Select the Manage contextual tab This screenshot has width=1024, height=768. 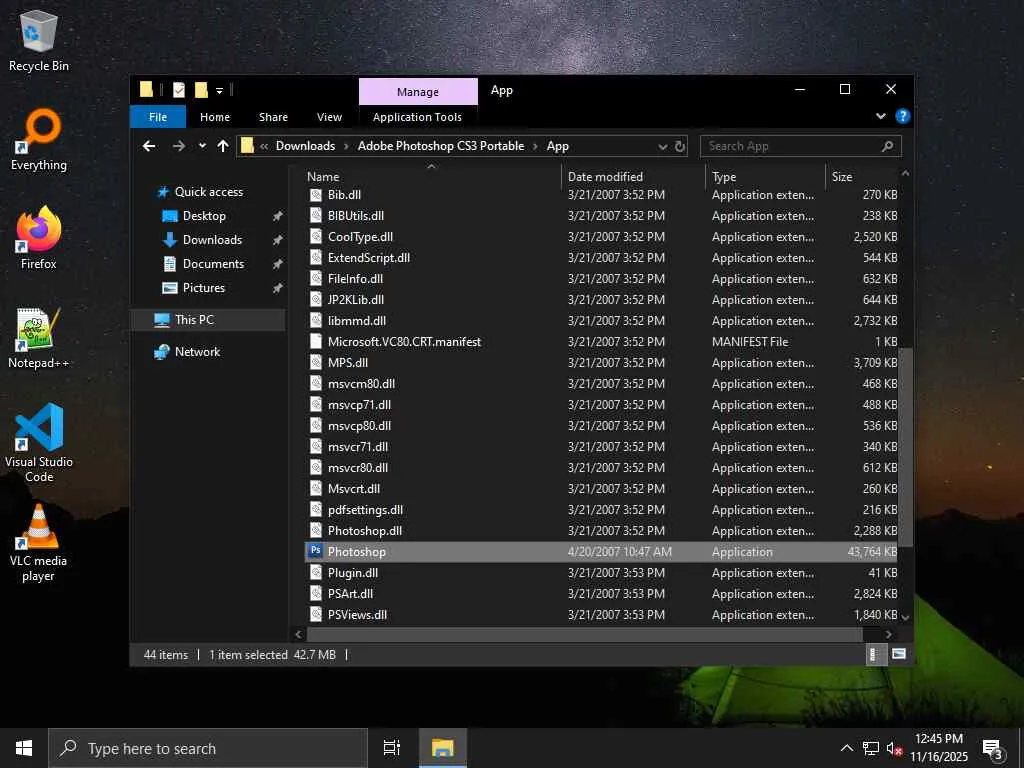coord(418,92)
